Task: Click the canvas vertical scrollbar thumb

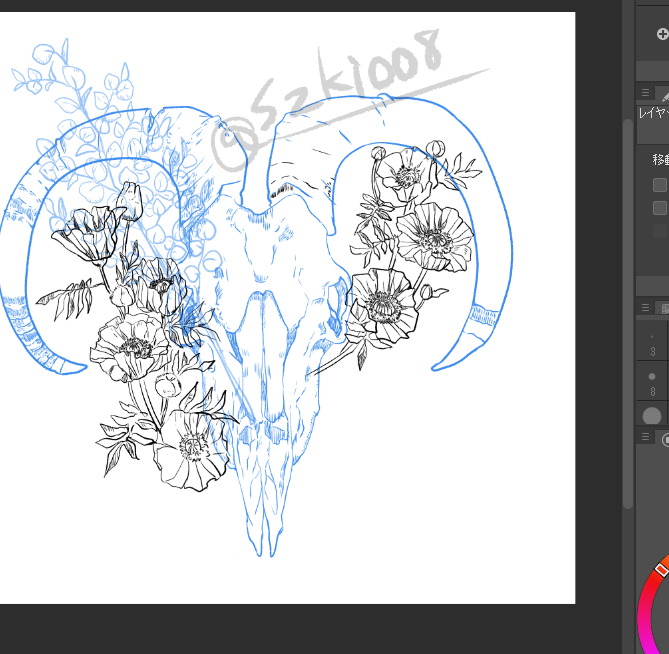Action: [x=628, y=314]
